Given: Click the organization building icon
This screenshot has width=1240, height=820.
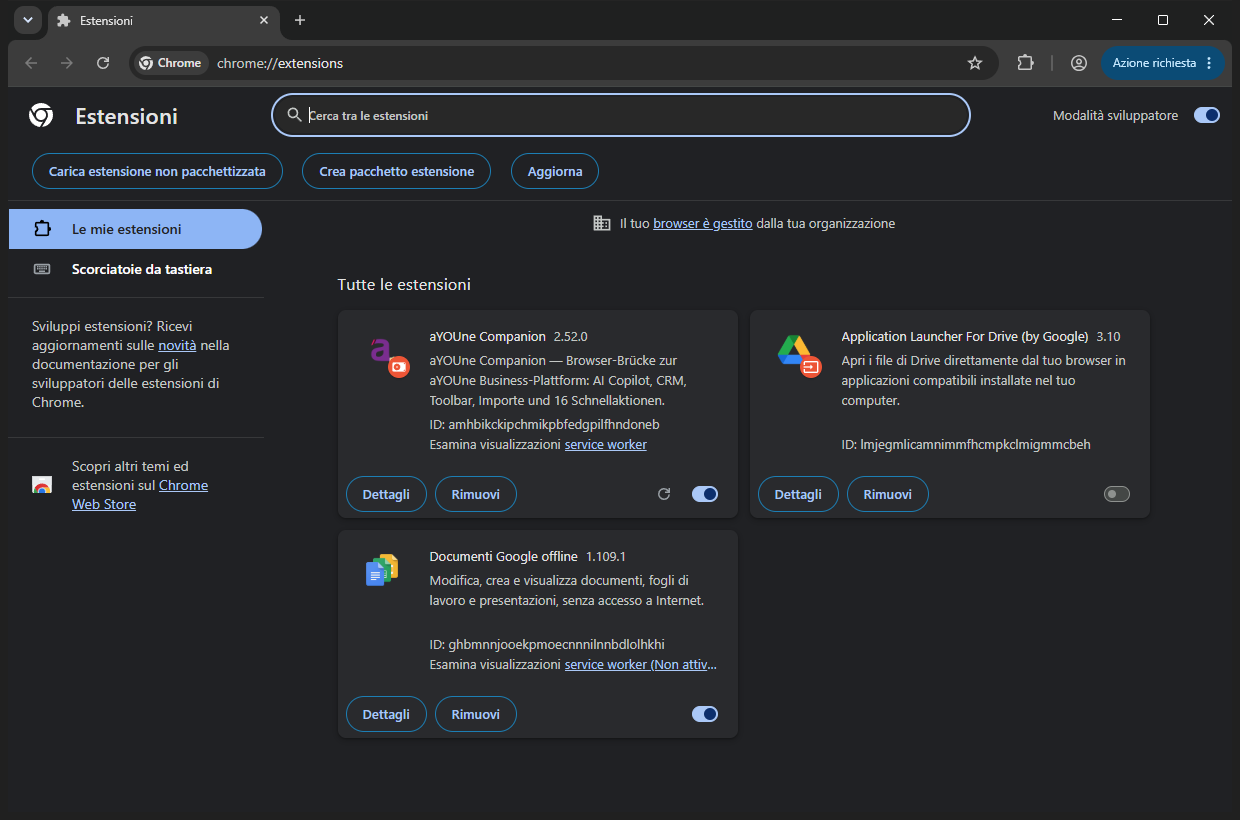Looking at the screenshot, I should coord(602,223).
